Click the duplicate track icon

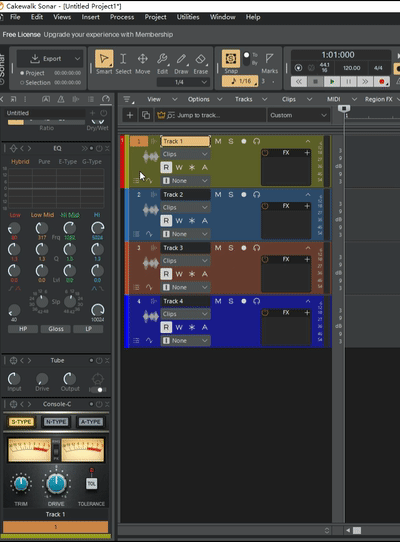(146, 115)
